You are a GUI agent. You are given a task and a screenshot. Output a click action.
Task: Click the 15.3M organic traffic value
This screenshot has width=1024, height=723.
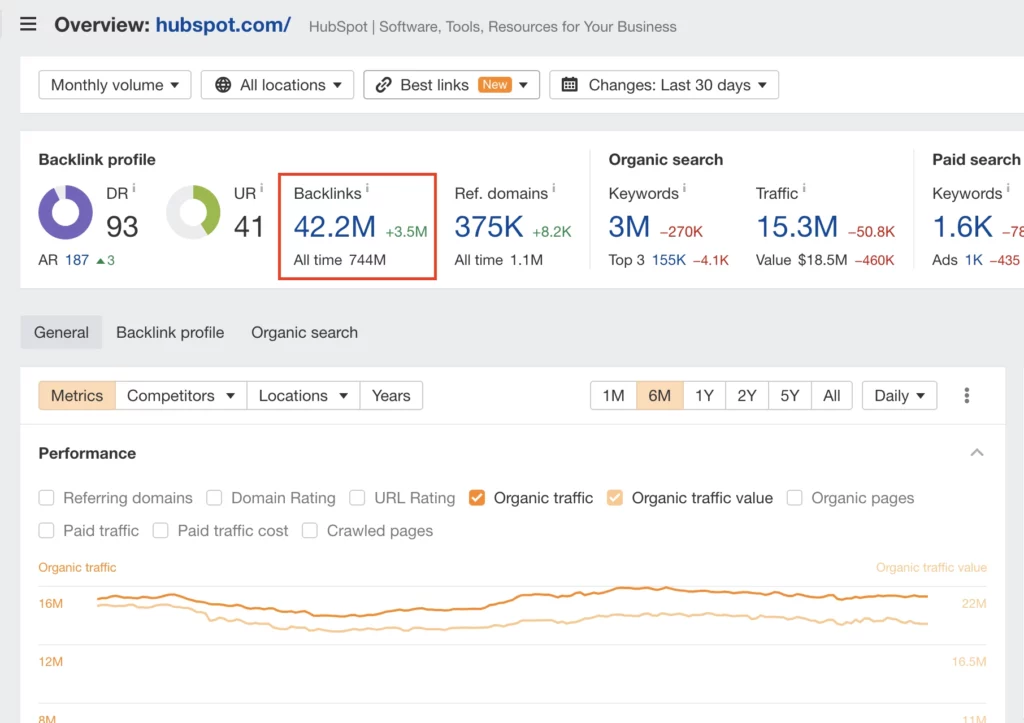(797, 227)
